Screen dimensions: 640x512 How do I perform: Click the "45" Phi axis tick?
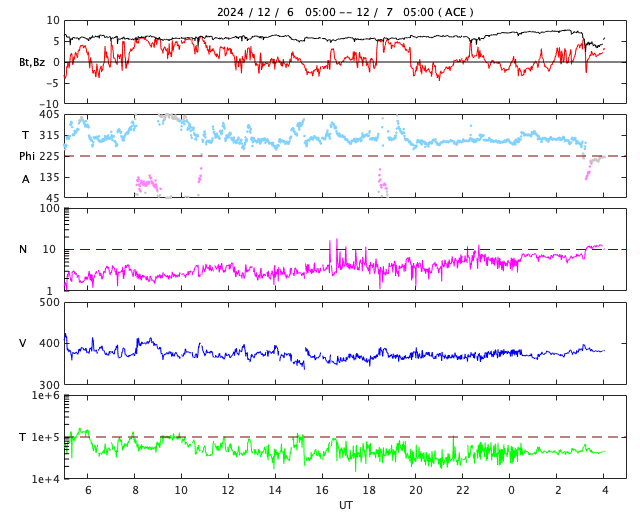click(x=52, y=198)
